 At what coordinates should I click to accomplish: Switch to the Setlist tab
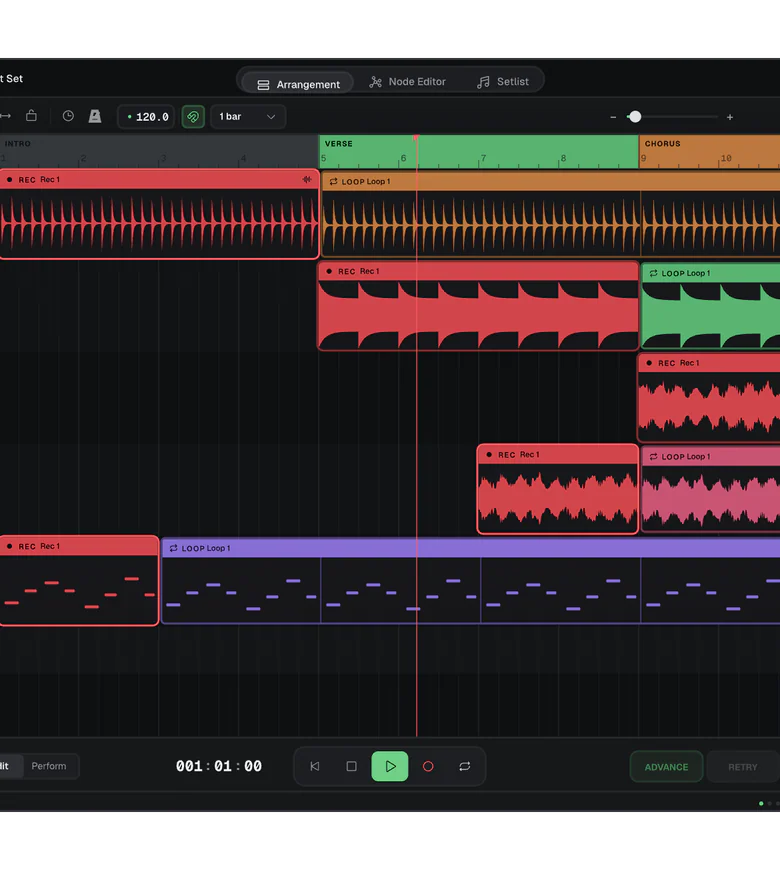(x=503, y=82)
